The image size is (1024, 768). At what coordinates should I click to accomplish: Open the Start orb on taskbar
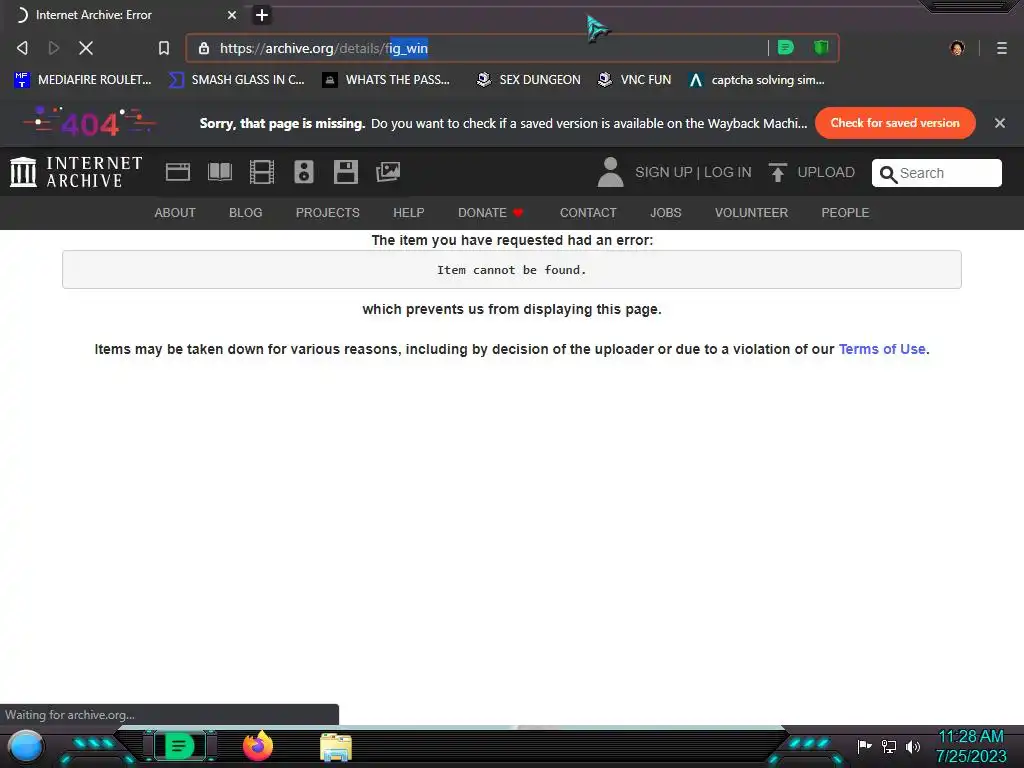coord(26,746)
